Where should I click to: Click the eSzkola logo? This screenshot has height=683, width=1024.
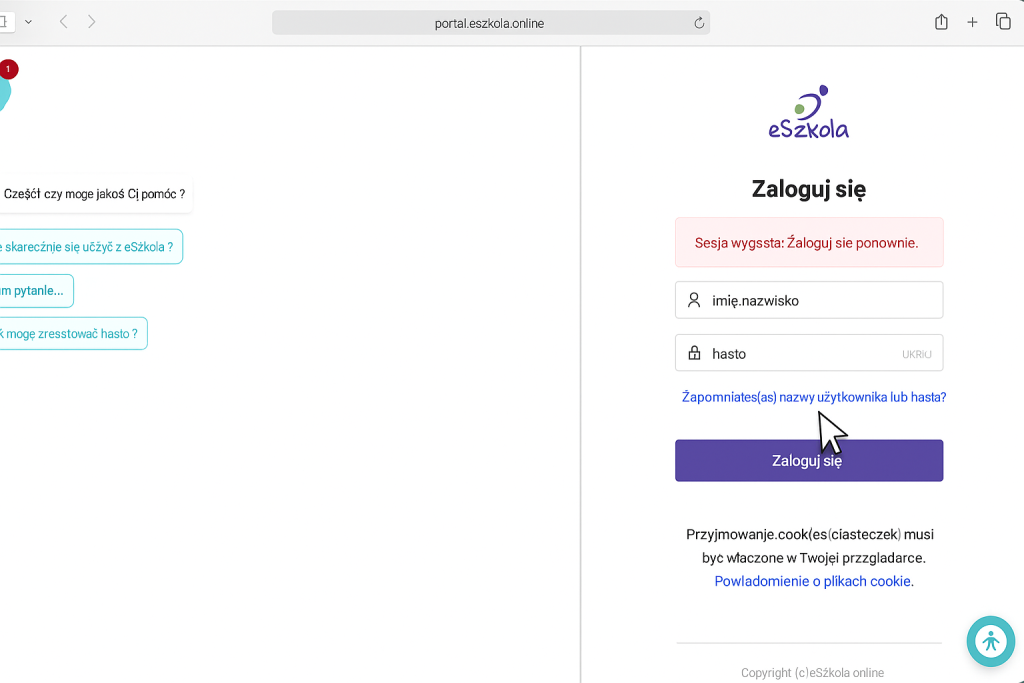pyautogui.click(x=808, y=112)
